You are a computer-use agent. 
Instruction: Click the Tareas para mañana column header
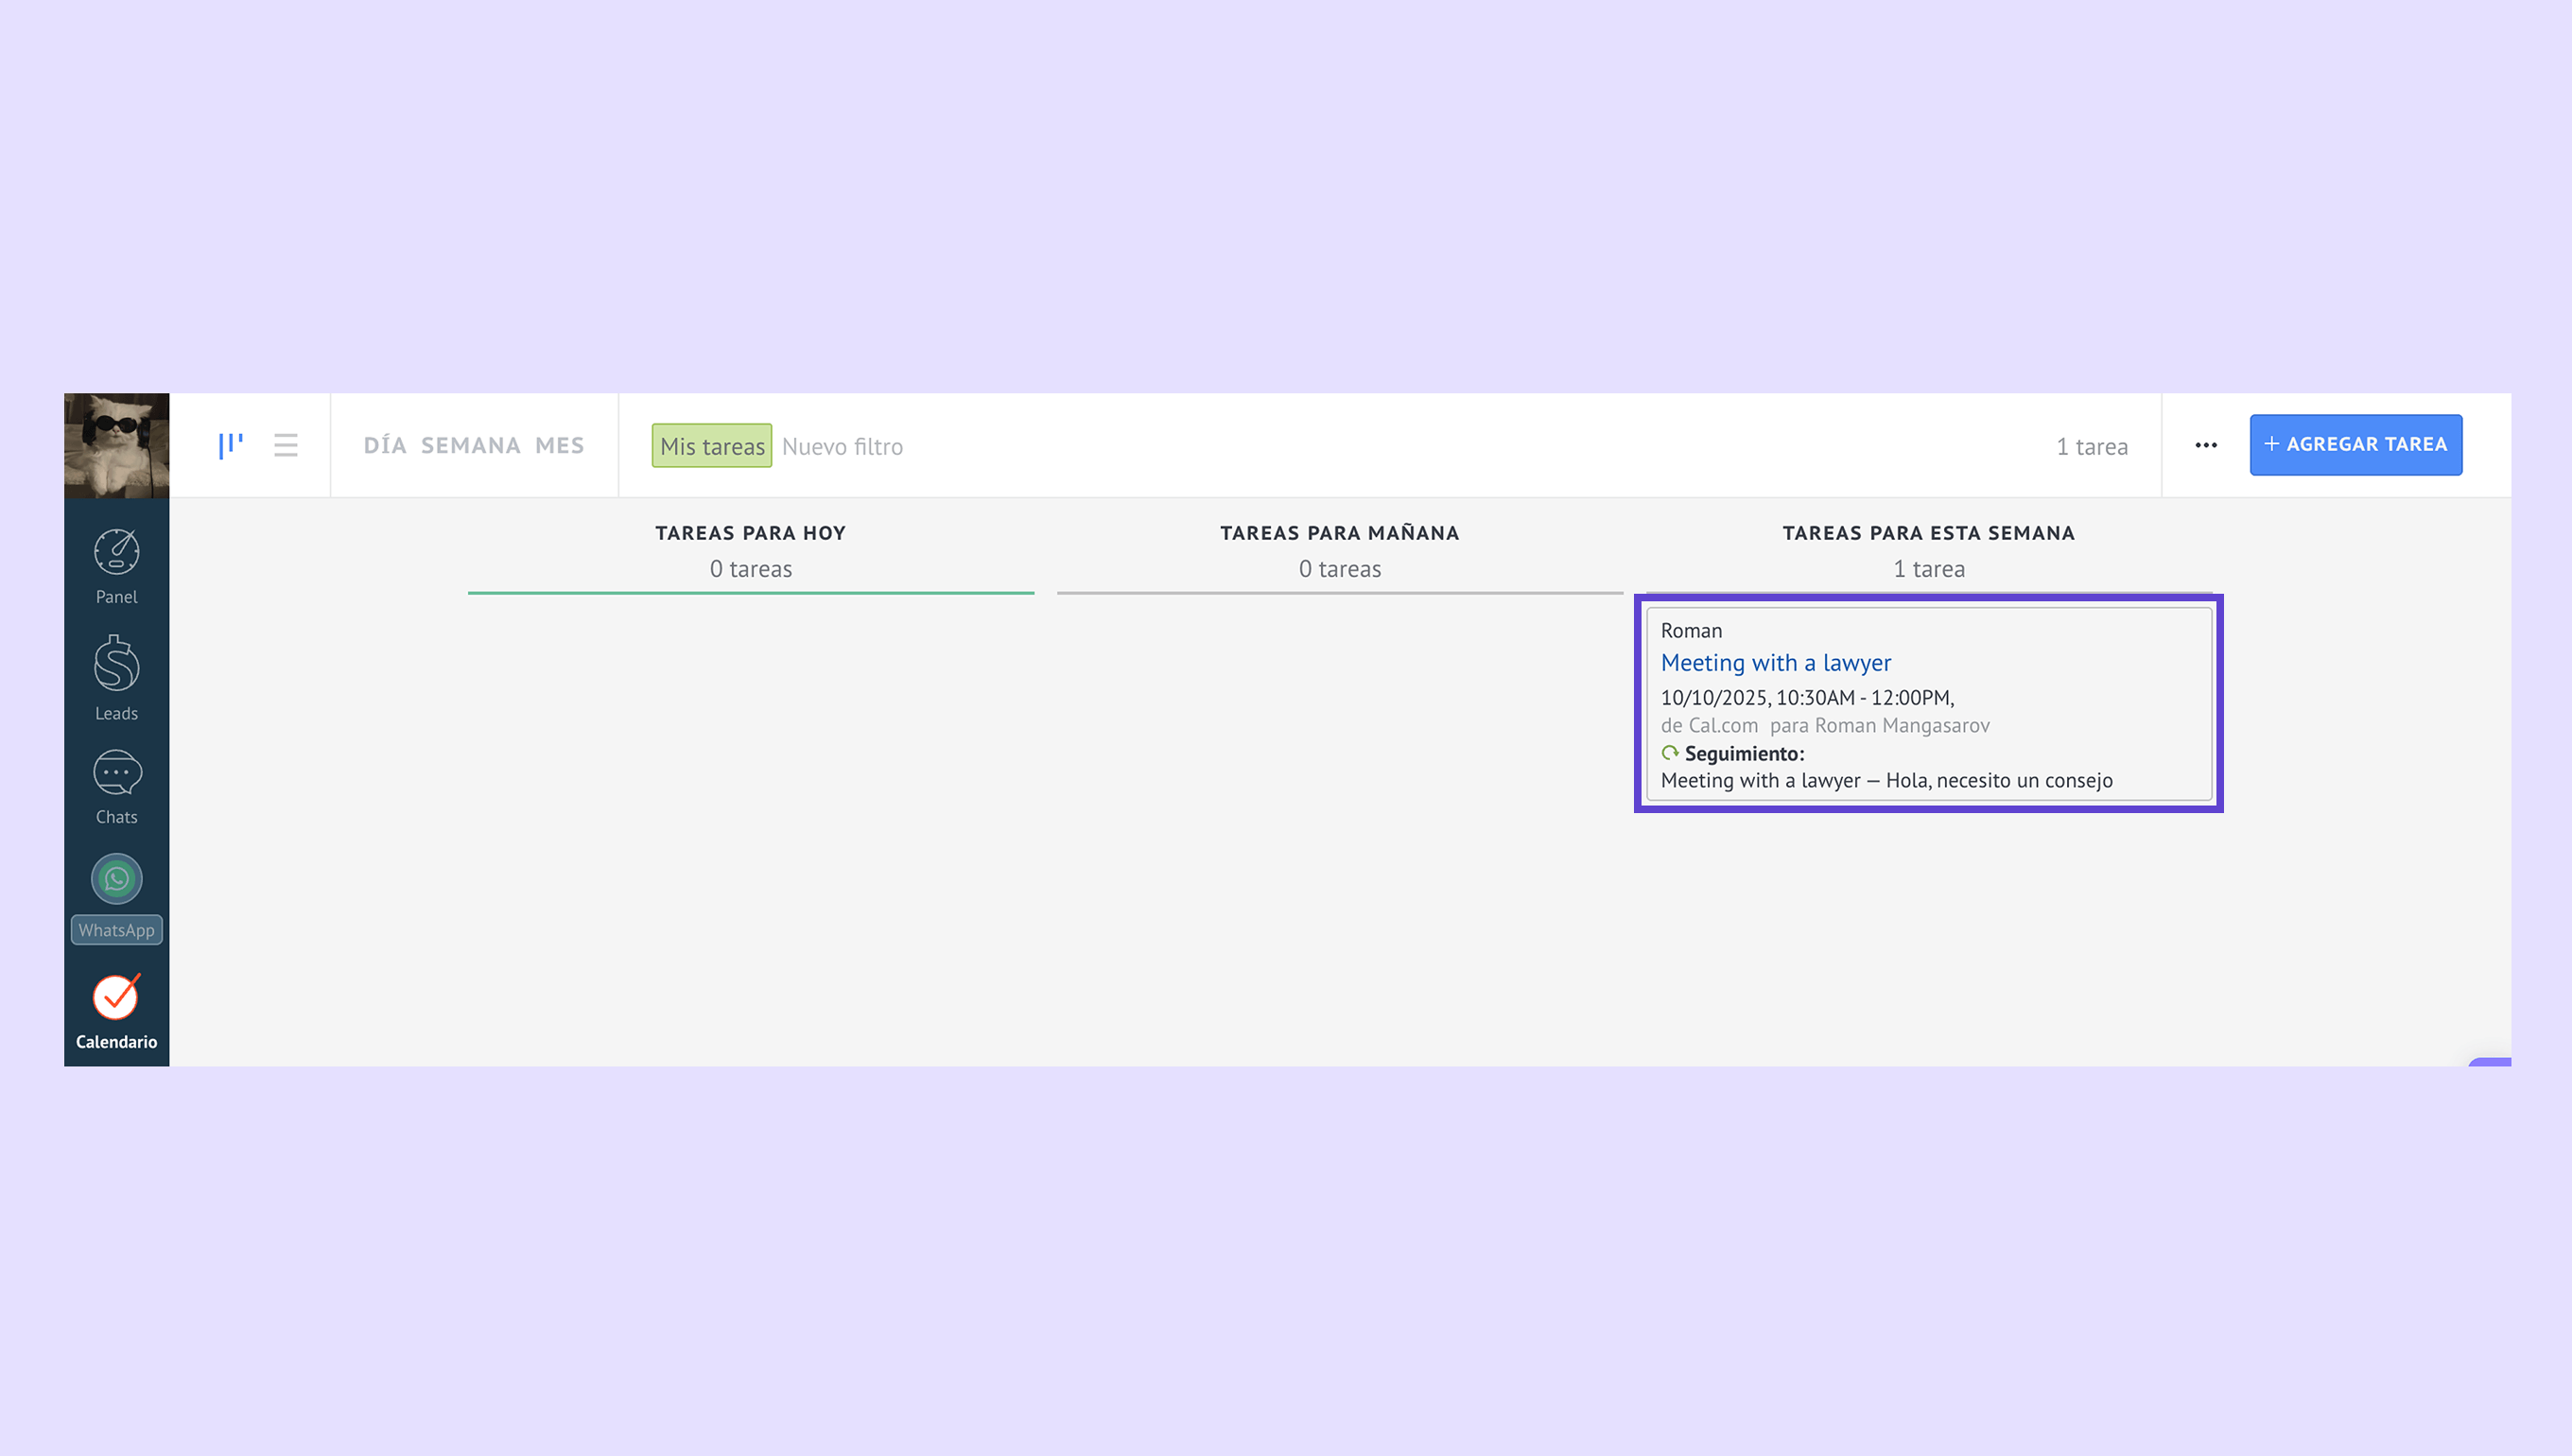click(1339, 533)
